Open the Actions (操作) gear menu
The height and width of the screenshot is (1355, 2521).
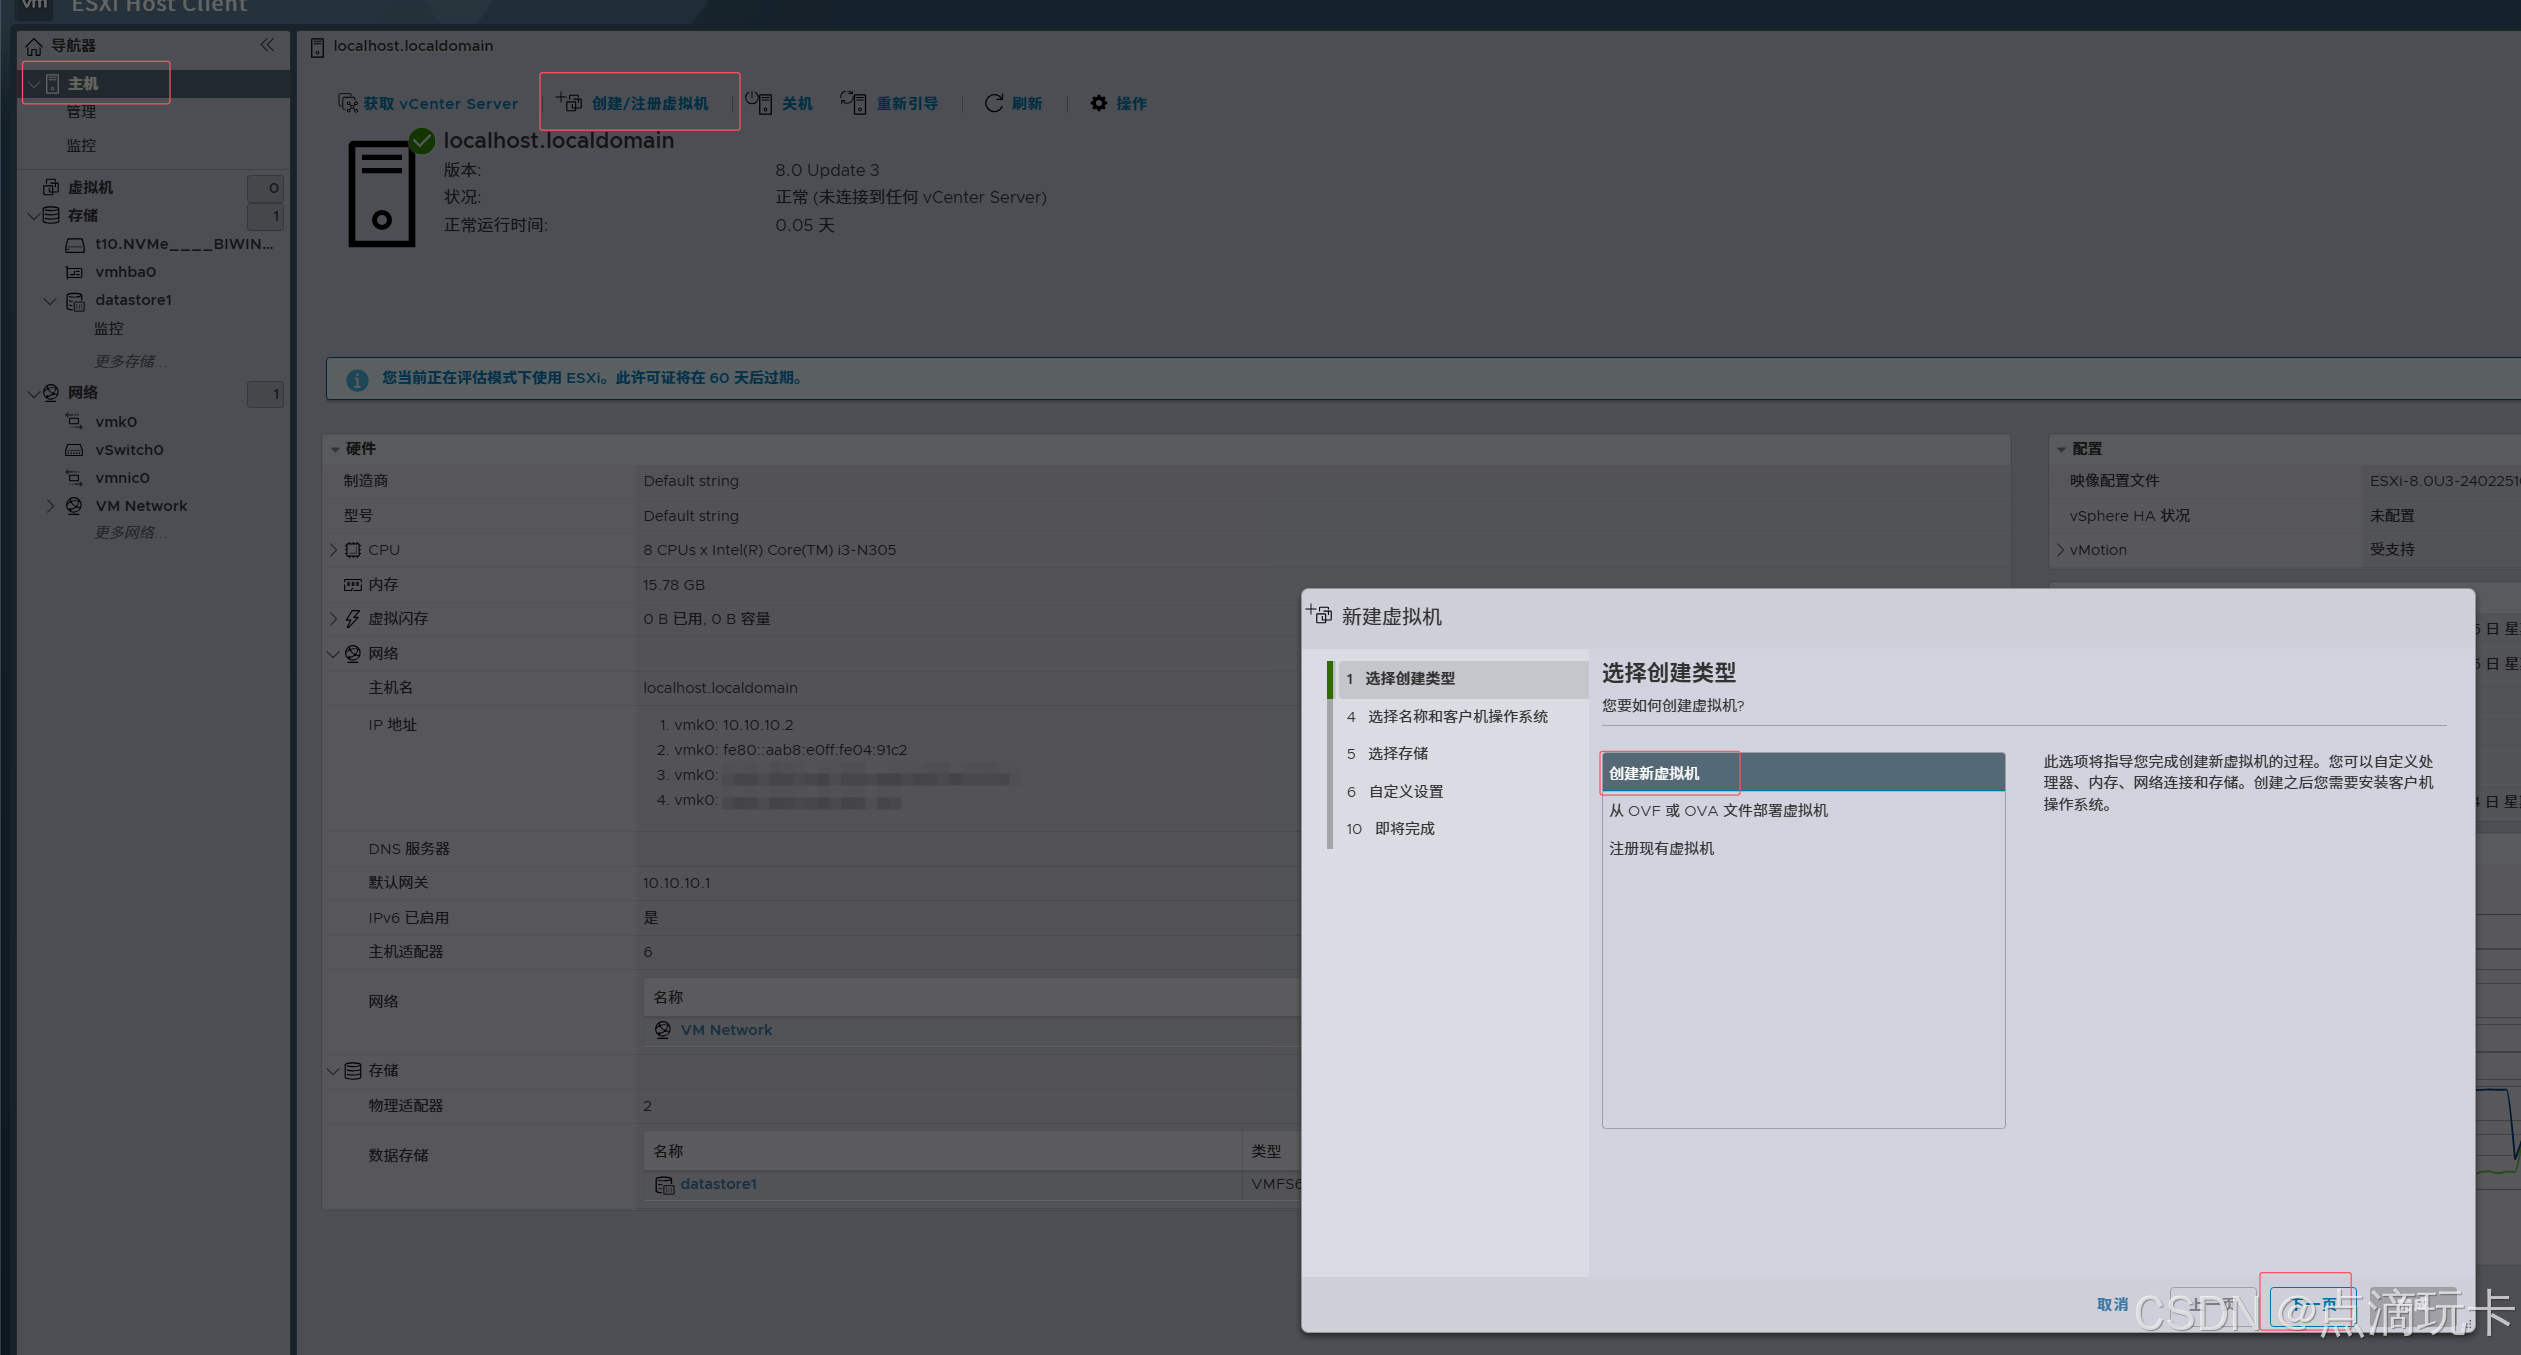pyautogui.click(x=1099, y=103)
